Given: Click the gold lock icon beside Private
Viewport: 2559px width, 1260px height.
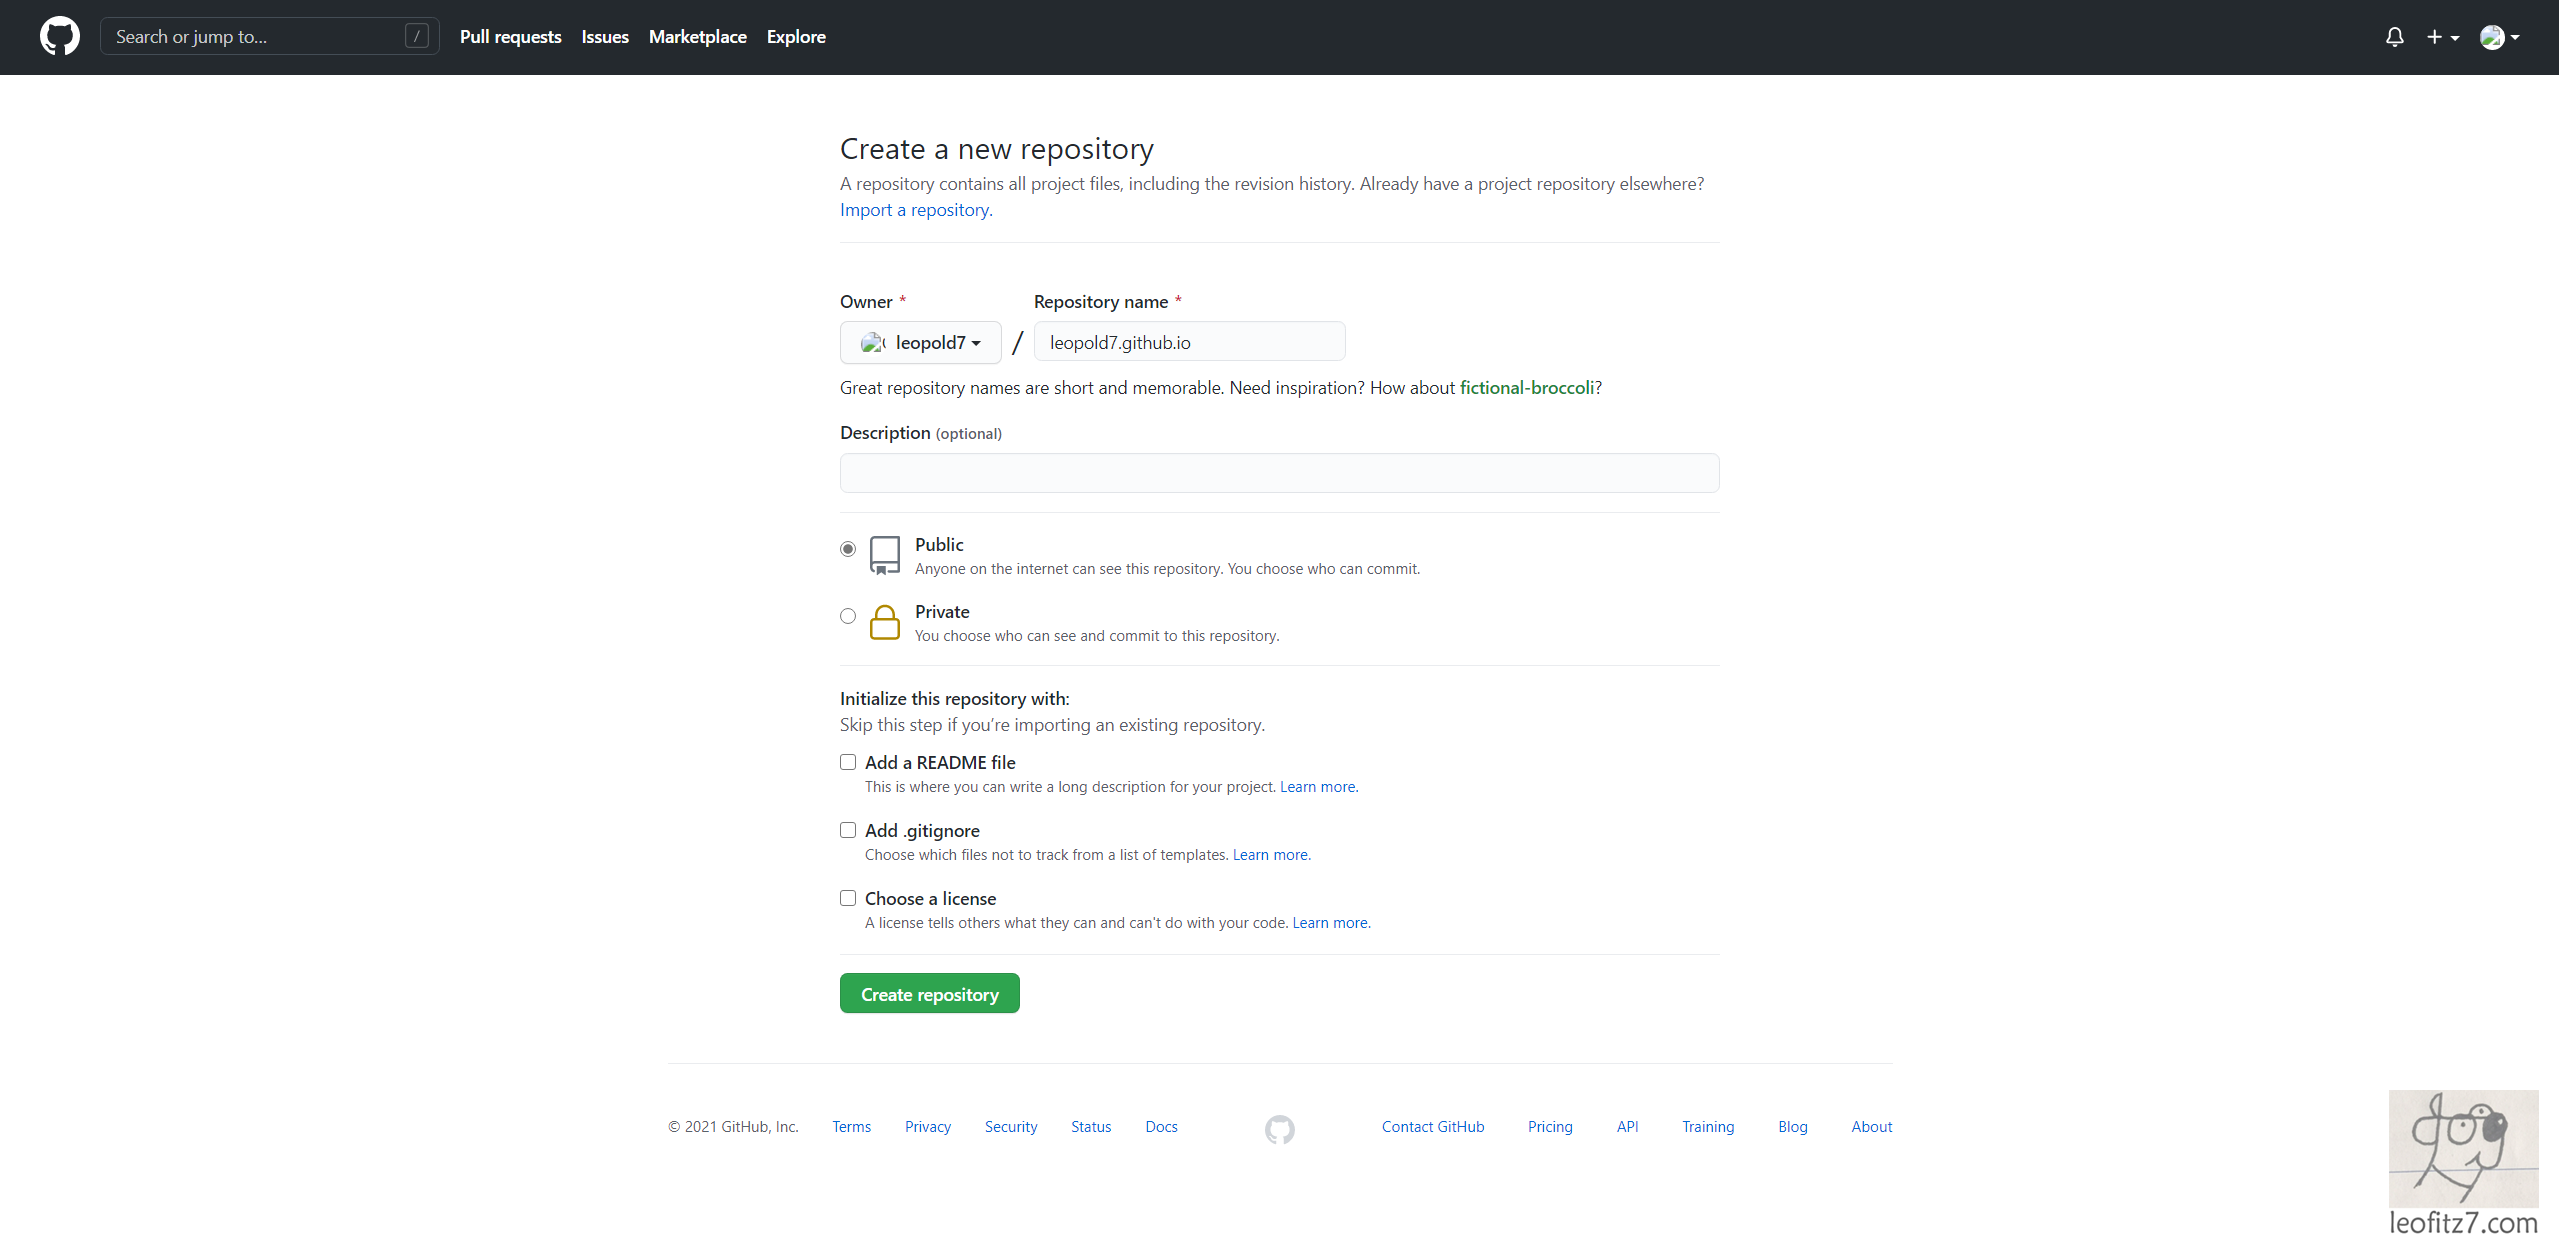Looking at the screenshot, I should click(884, 622).
